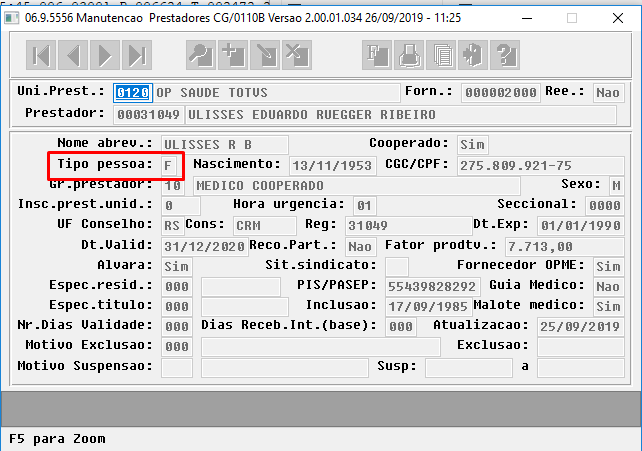Click Dt.Exp field 01/01/1990
The image size is (642, 451).
point(581,226)
